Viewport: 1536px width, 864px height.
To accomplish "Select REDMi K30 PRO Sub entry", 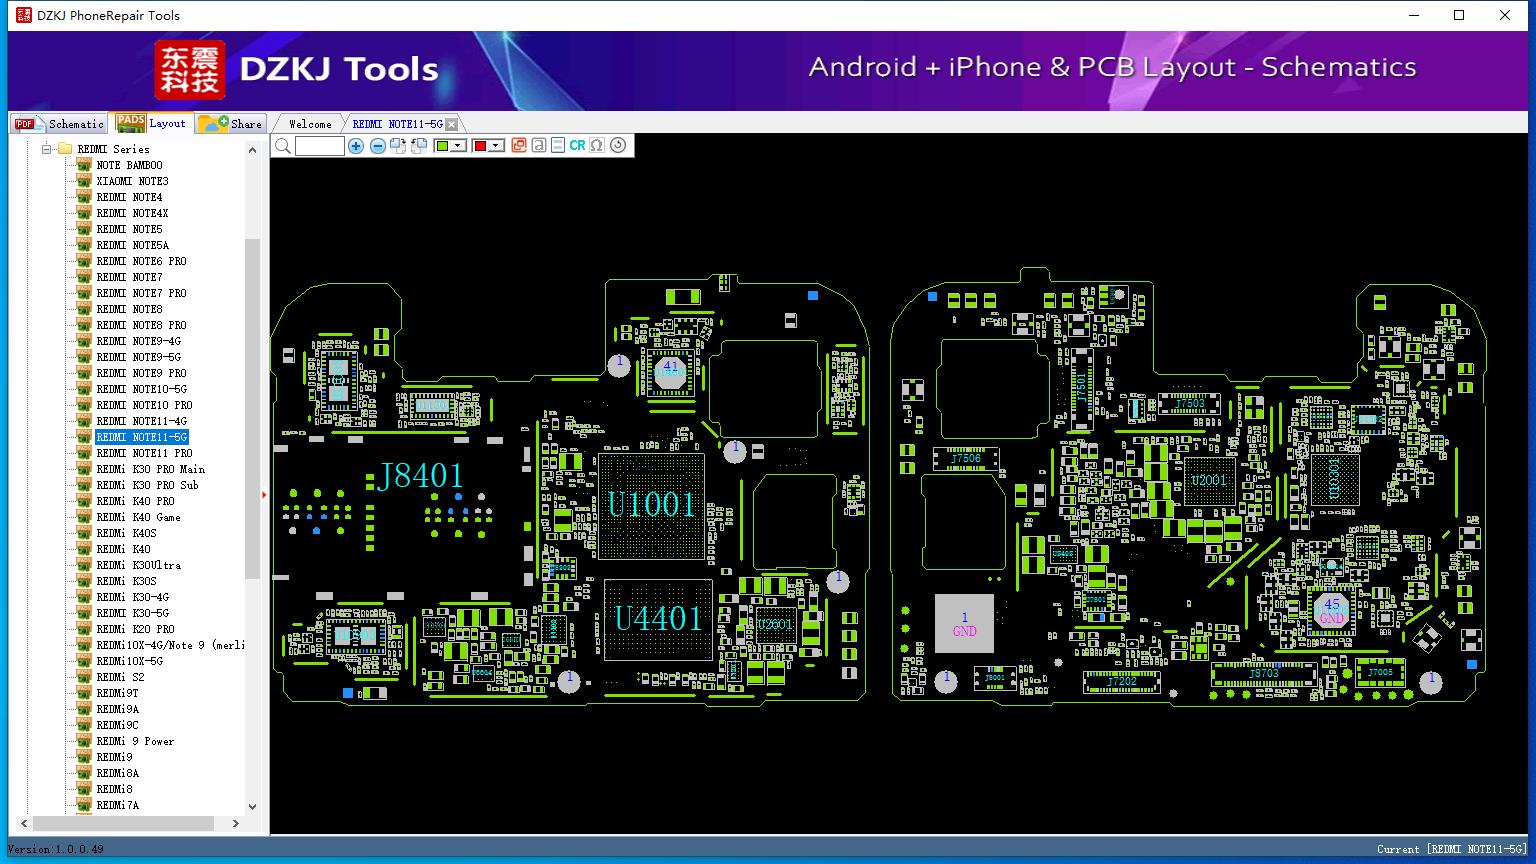I will pos(147,485).
